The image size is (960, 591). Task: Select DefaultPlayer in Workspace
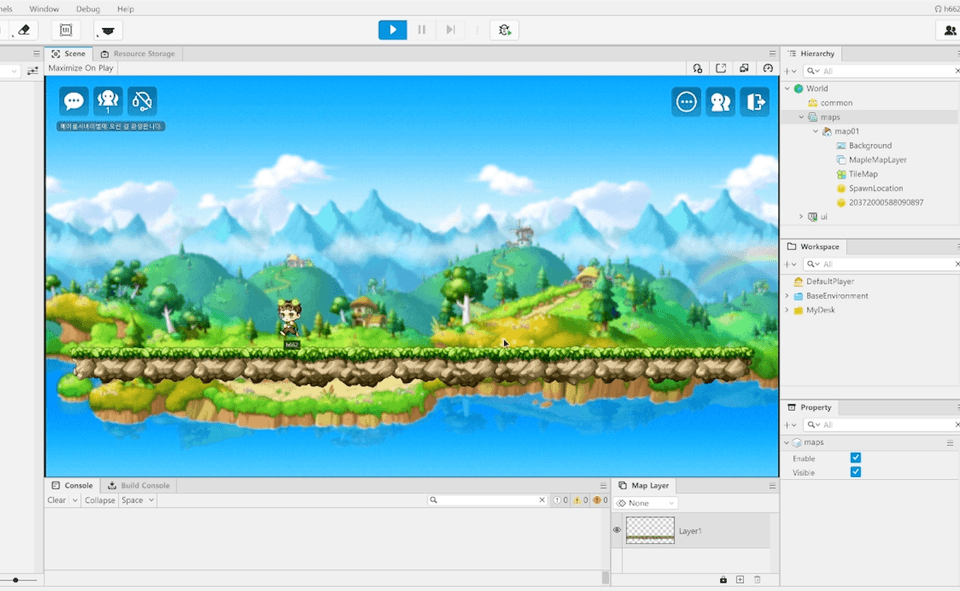point(830,282)
